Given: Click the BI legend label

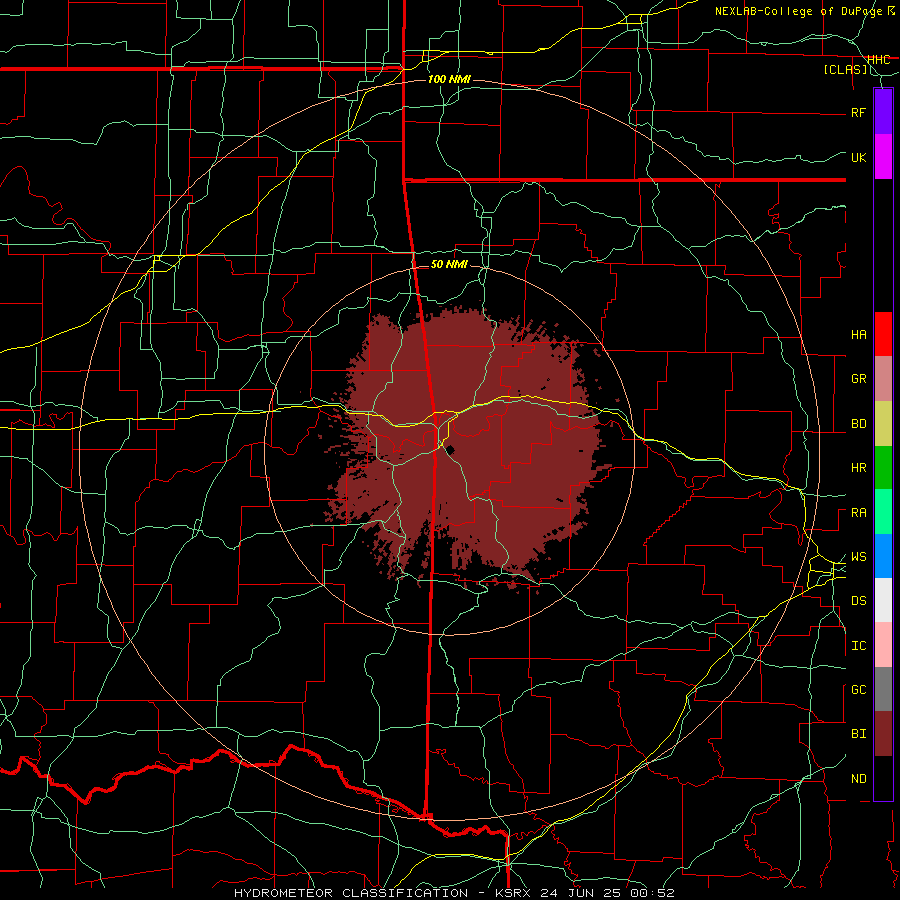Looking at the screenshot, I should [858, 734].
